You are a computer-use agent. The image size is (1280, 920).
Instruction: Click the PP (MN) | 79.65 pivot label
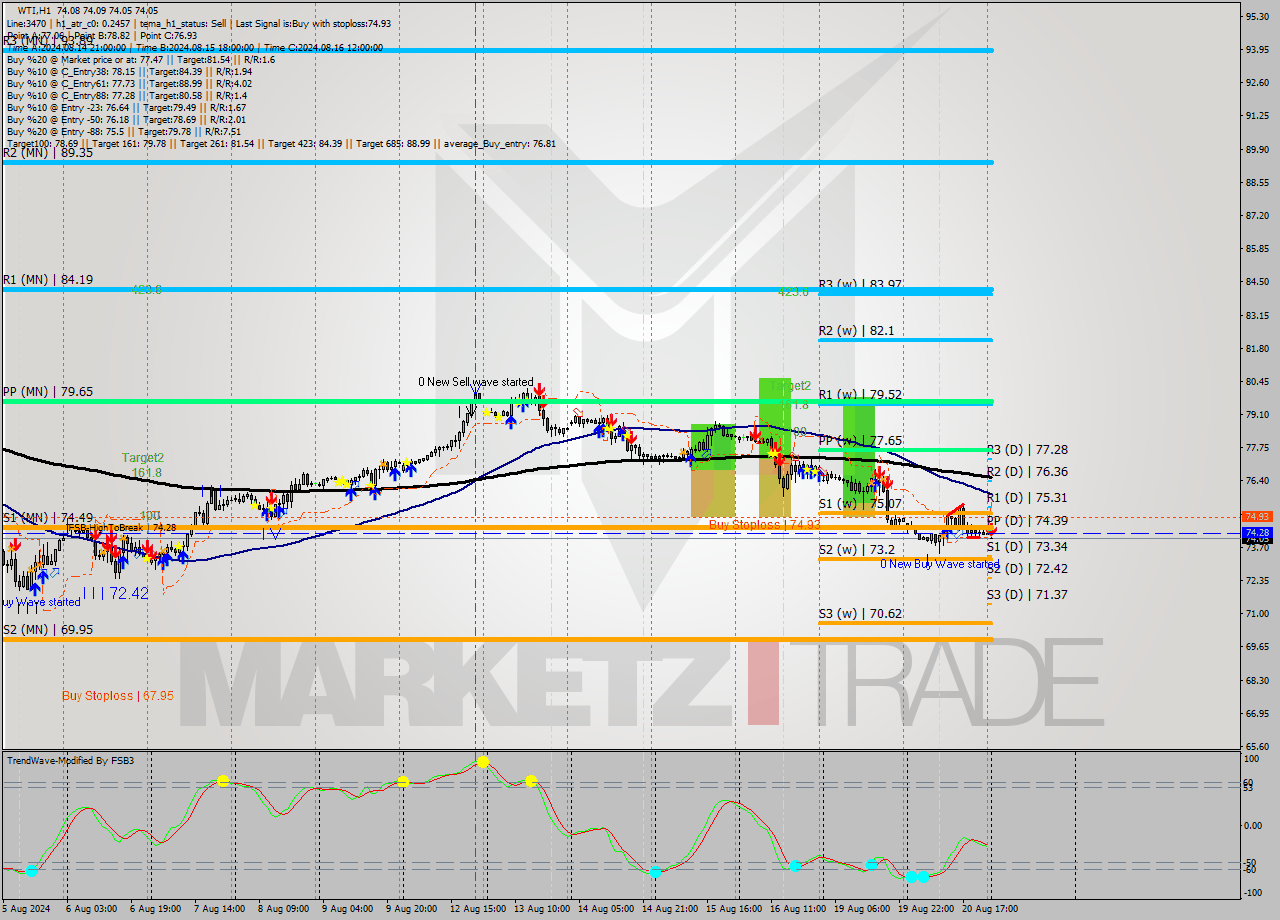pyautogui.click(x=47, y=392)
